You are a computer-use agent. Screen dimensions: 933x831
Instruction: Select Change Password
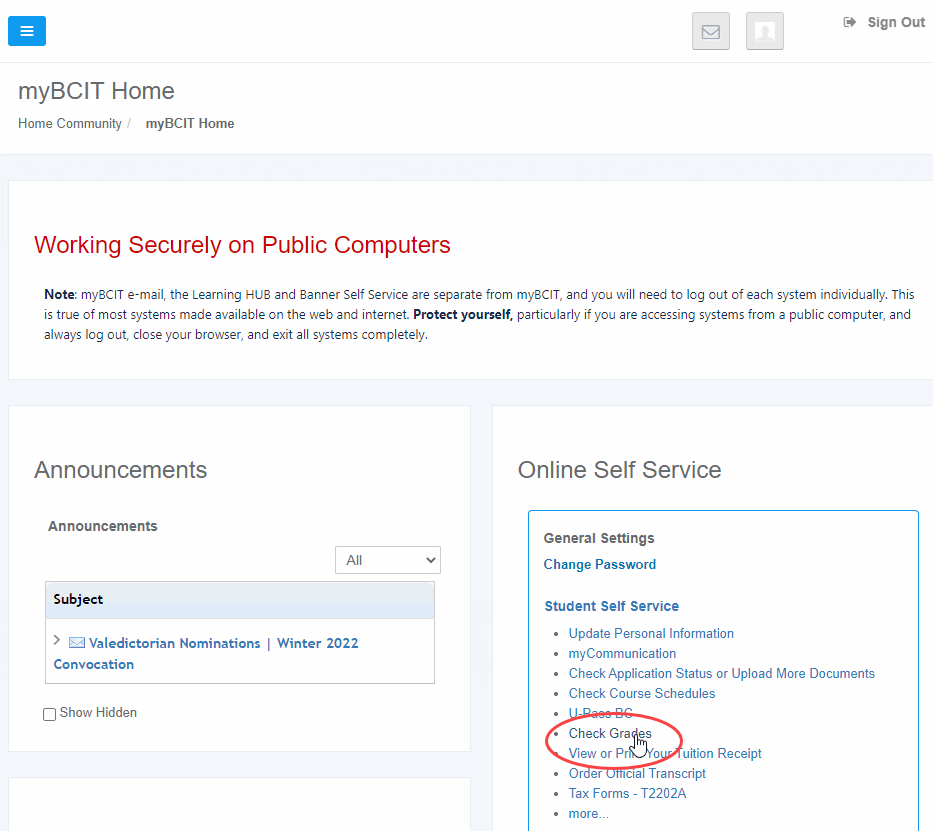tap(600, 564)
